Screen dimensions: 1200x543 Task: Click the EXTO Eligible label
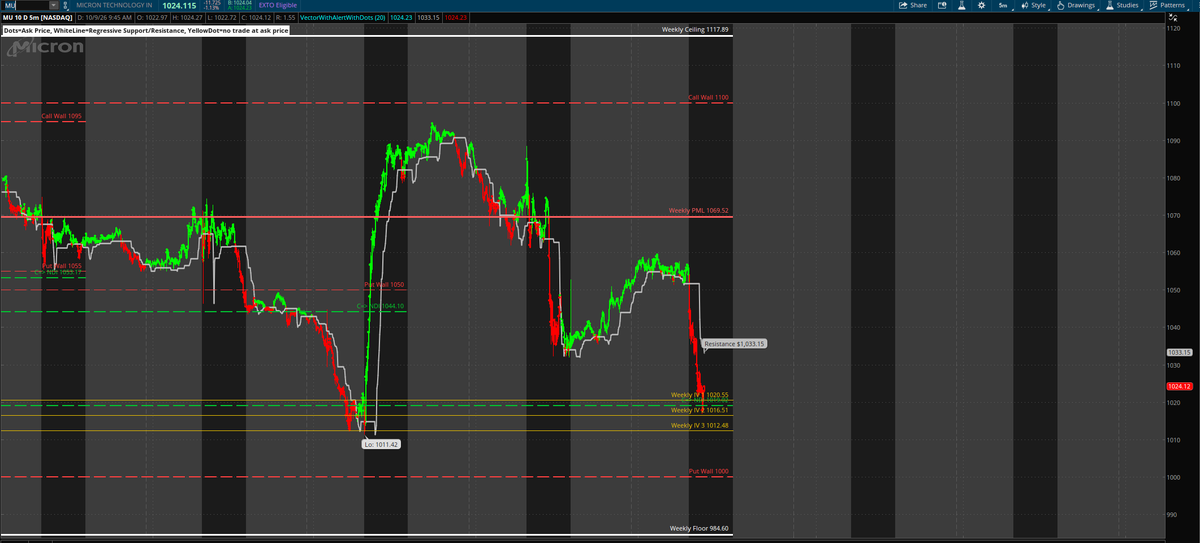point(277,5)
